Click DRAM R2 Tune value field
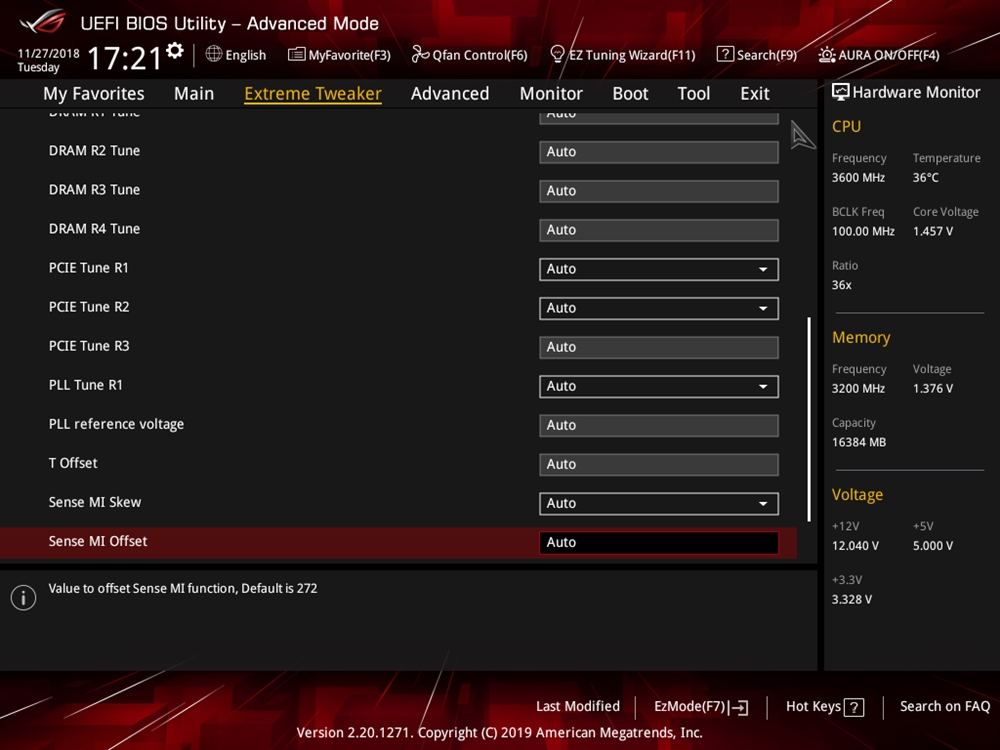Screen dimensions: 1000x750 [659, 152]
